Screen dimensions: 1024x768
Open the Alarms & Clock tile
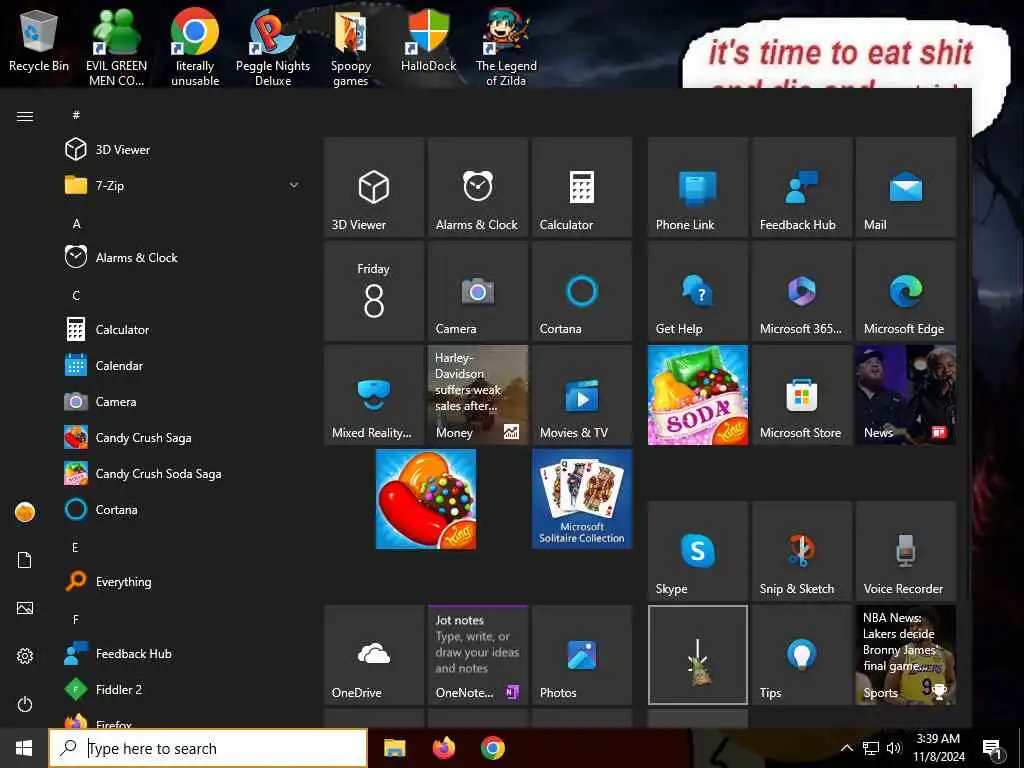477,187
